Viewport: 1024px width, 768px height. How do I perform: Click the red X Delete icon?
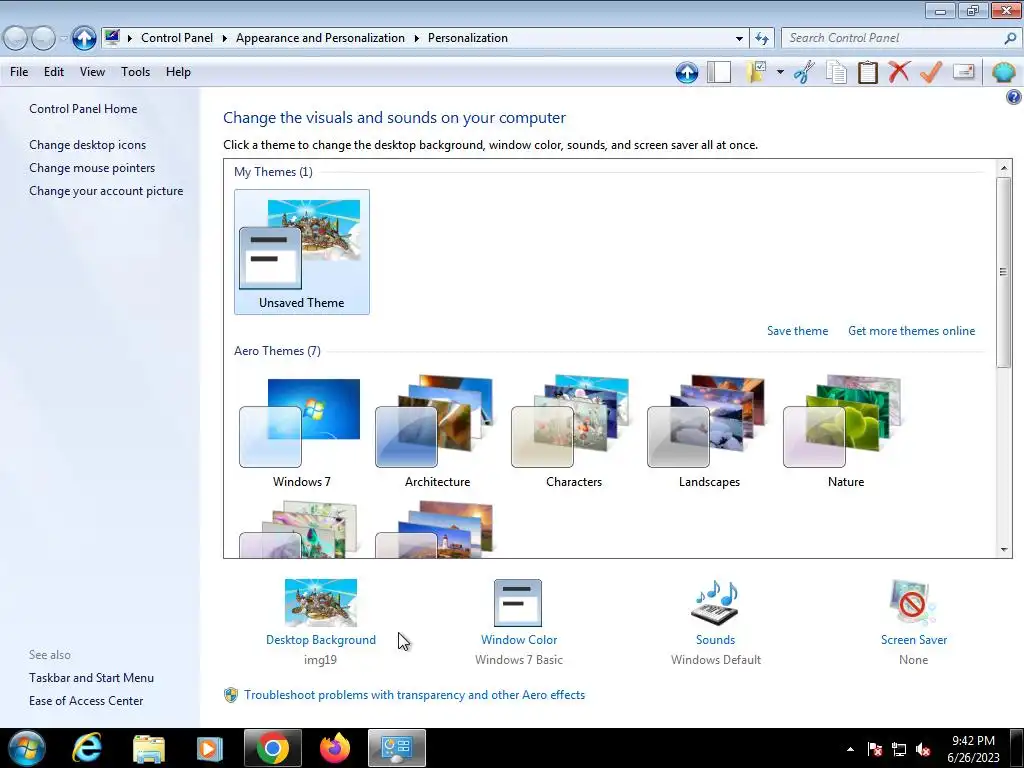click(x=899, y=72)
